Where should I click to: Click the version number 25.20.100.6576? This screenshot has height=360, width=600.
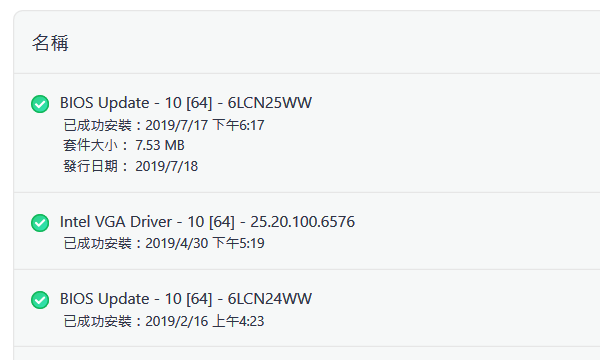(x=303, y=222)
